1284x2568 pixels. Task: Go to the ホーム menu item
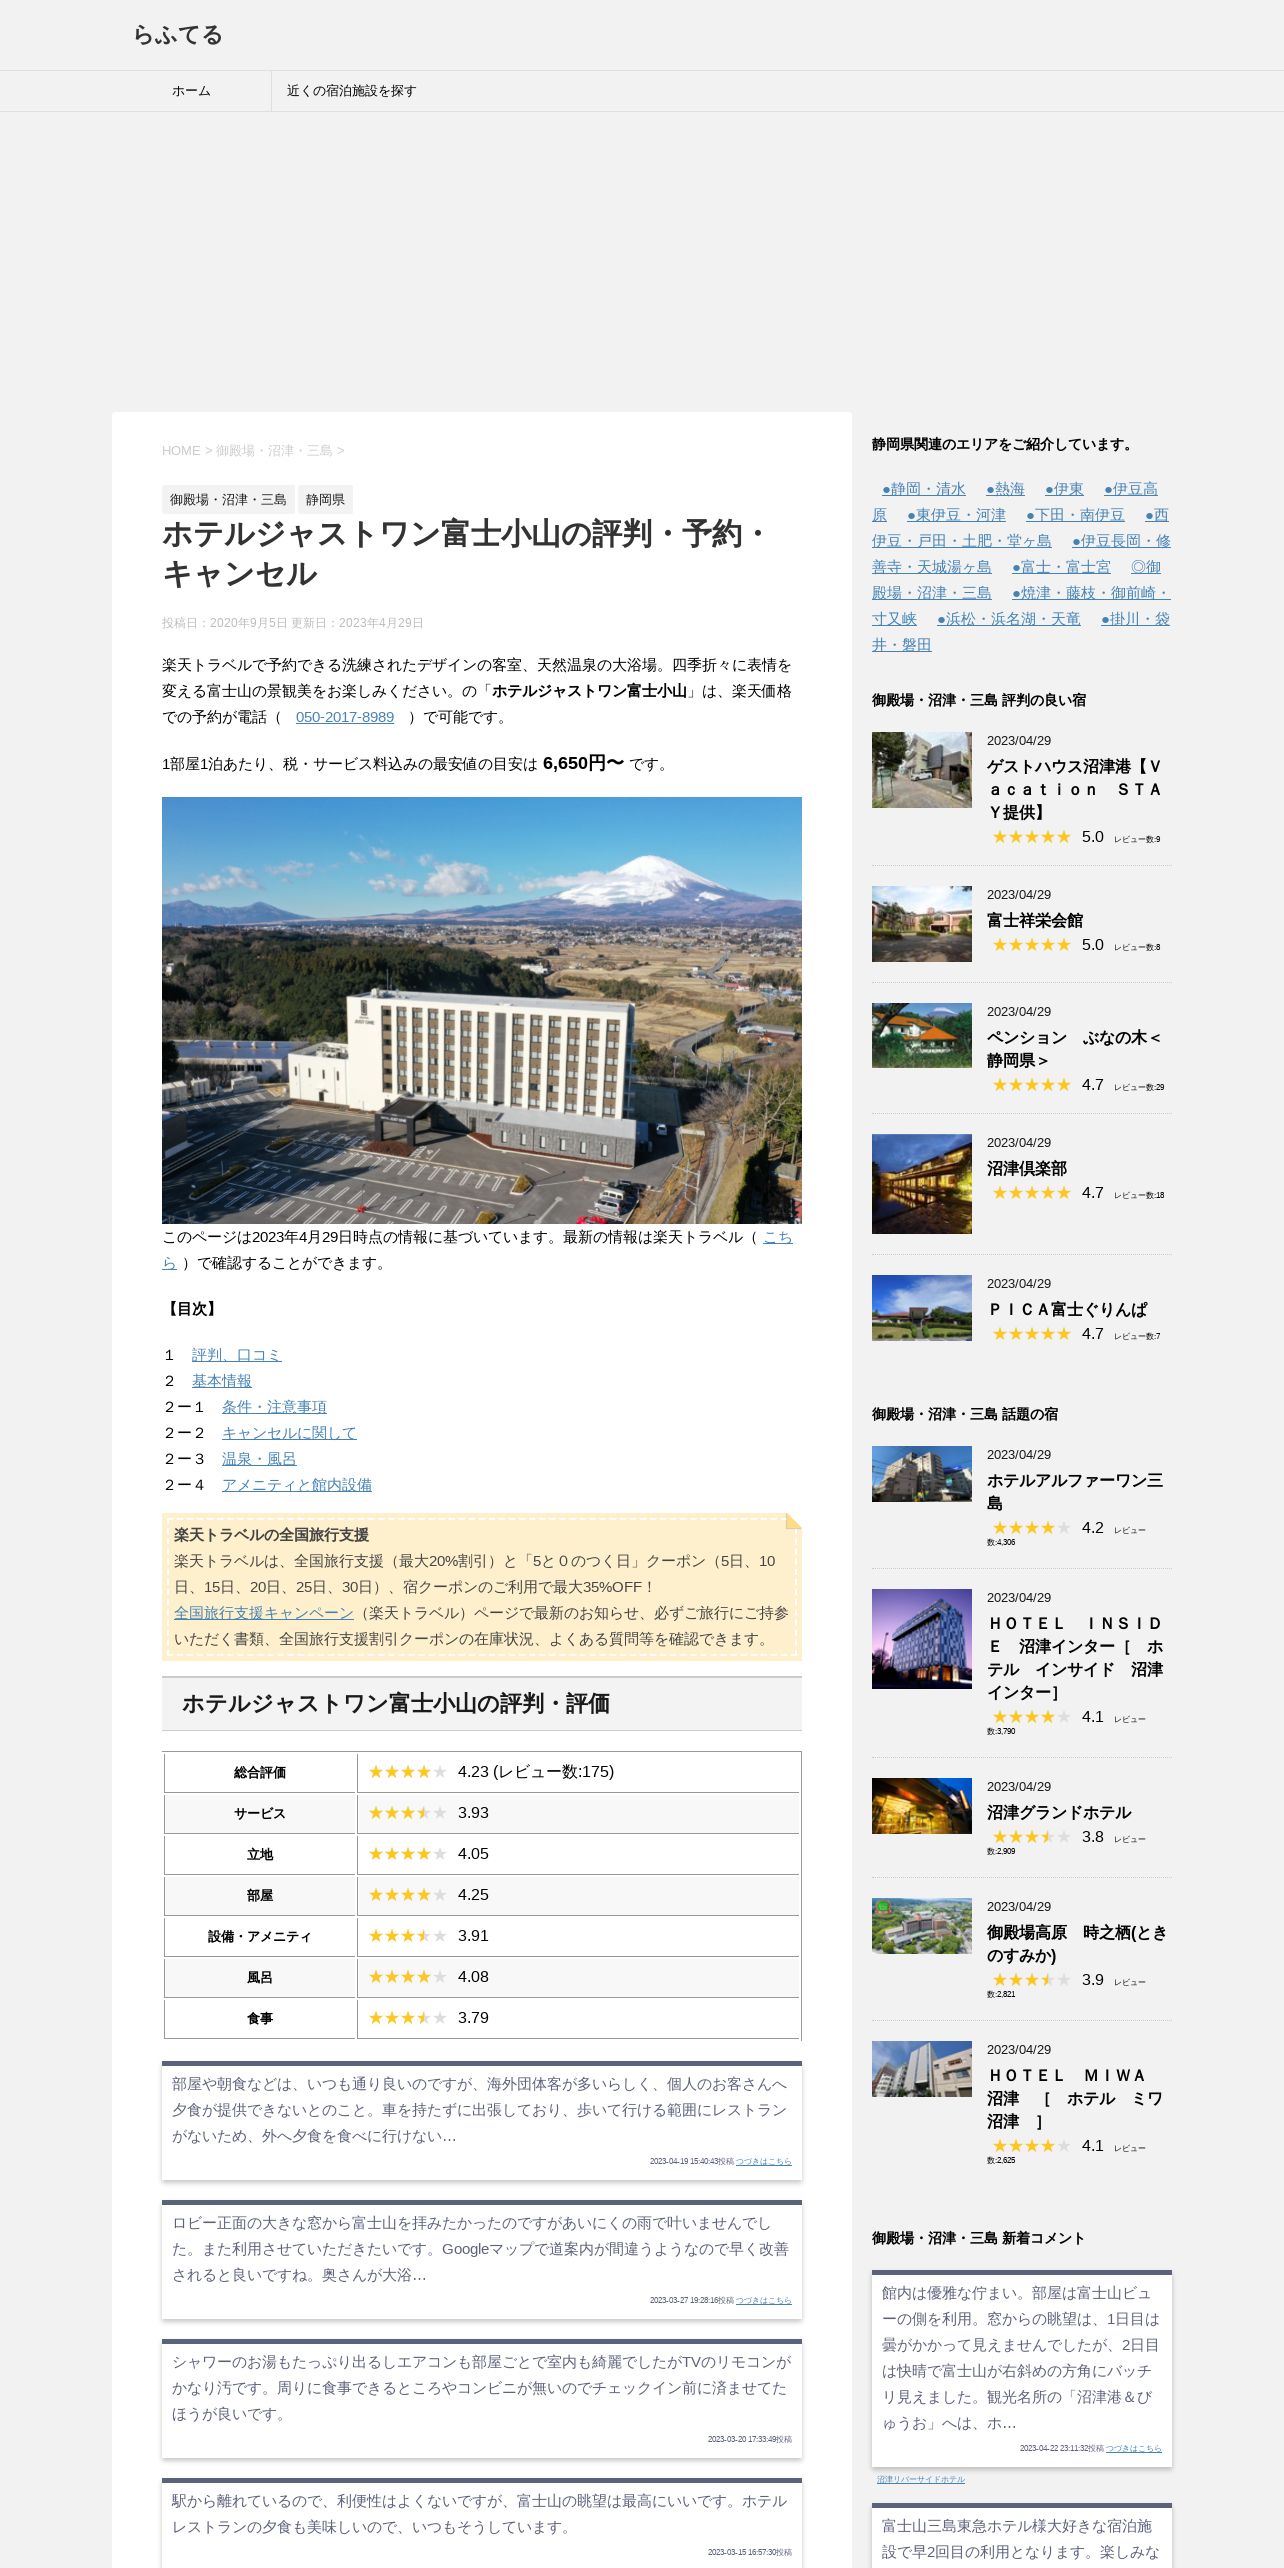pyautogui.click(x=191, y=91)
